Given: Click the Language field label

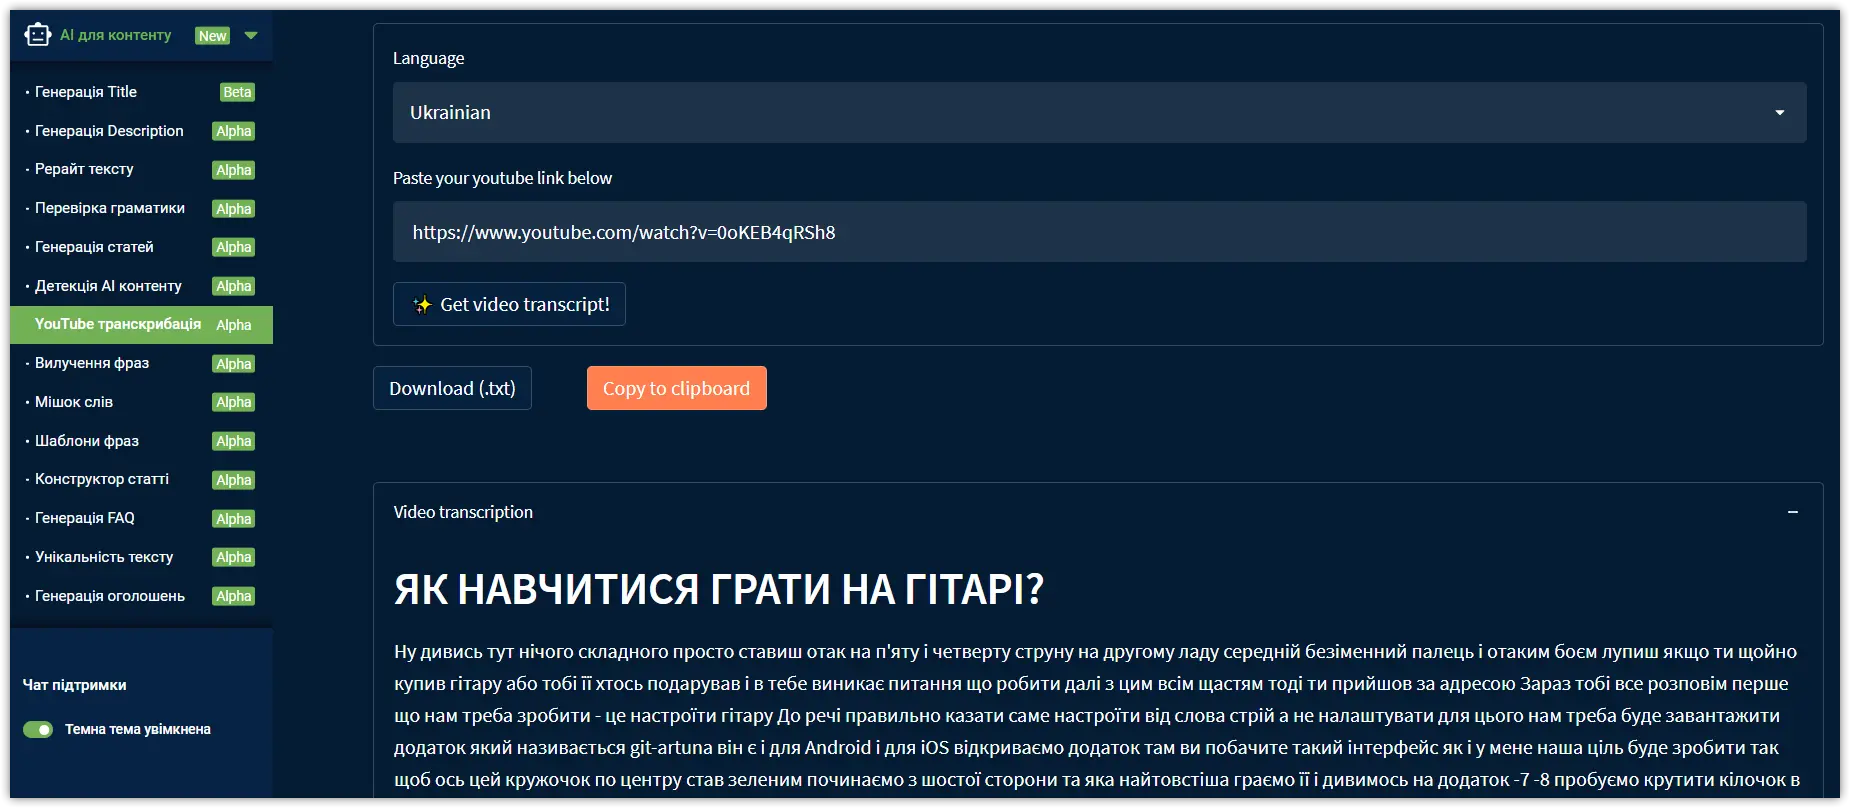Looking at the screenshot, I should (x=428, y=59).
